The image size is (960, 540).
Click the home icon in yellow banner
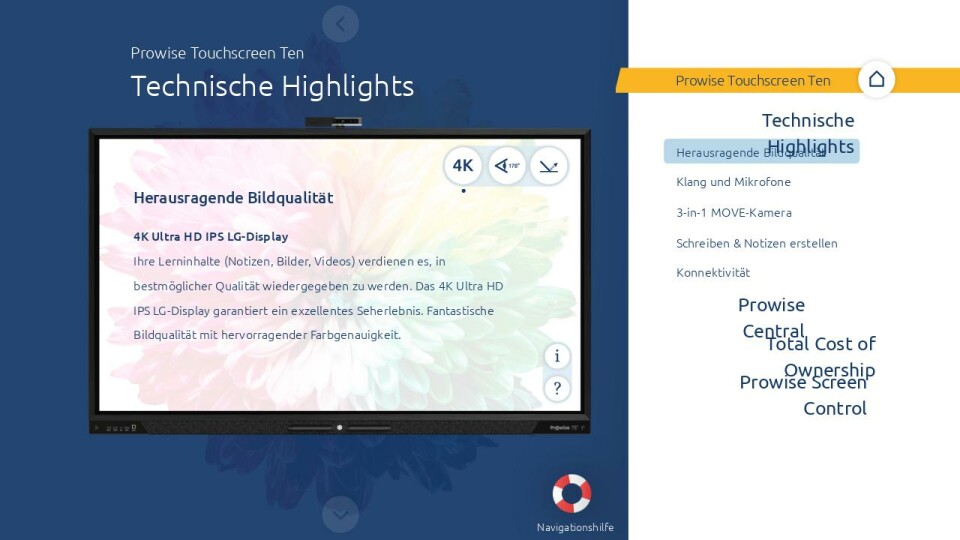click(x=876, y=79)
